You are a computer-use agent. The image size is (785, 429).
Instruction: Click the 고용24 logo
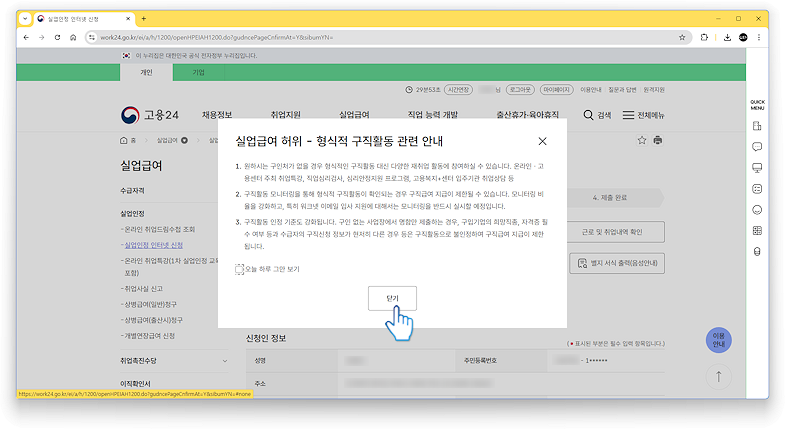click(150, 115)
